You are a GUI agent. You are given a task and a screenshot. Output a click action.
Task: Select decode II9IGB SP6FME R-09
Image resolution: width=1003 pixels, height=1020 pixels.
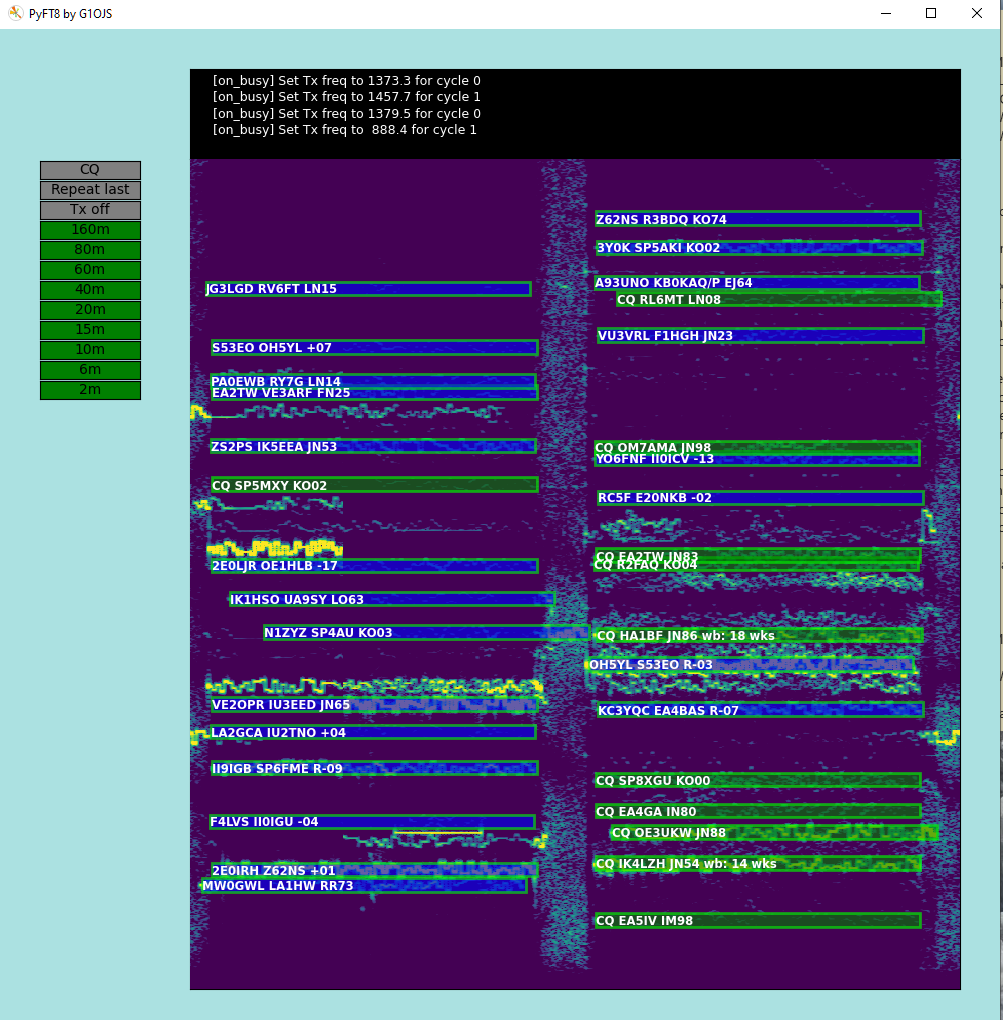(375, 768)
